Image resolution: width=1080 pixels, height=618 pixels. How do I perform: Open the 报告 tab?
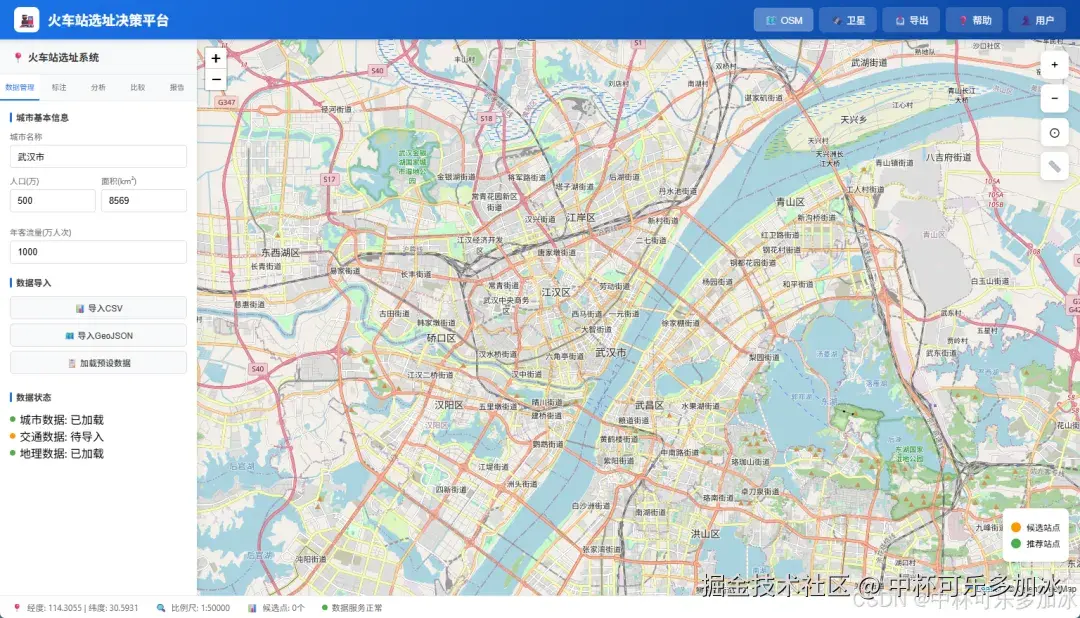[177, 87]
